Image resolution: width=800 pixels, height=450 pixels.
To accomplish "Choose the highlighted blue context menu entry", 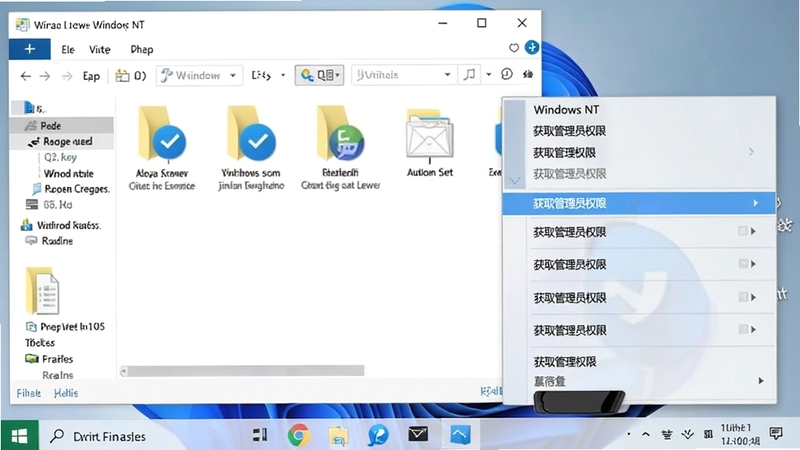I will click(x=639, y=204).
